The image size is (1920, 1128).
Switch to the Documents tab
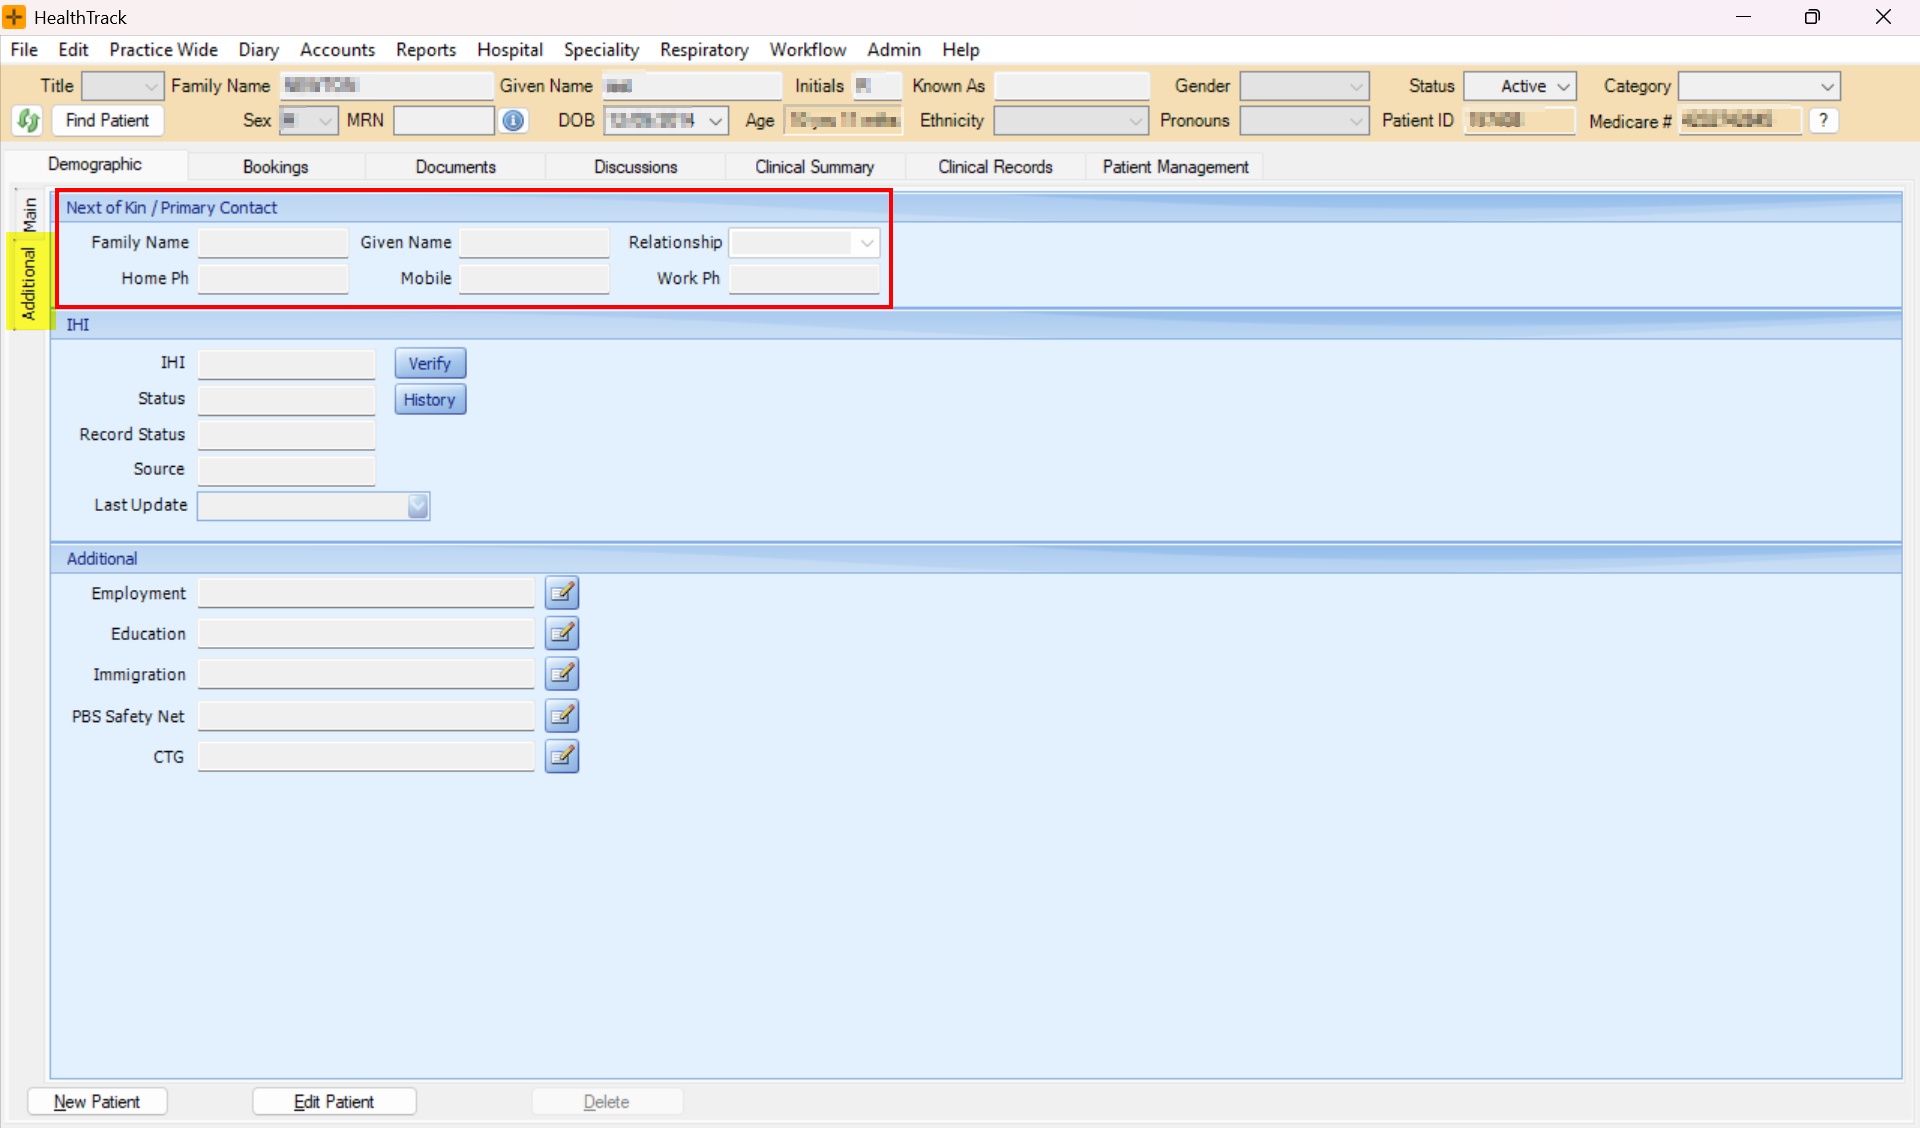455,167
